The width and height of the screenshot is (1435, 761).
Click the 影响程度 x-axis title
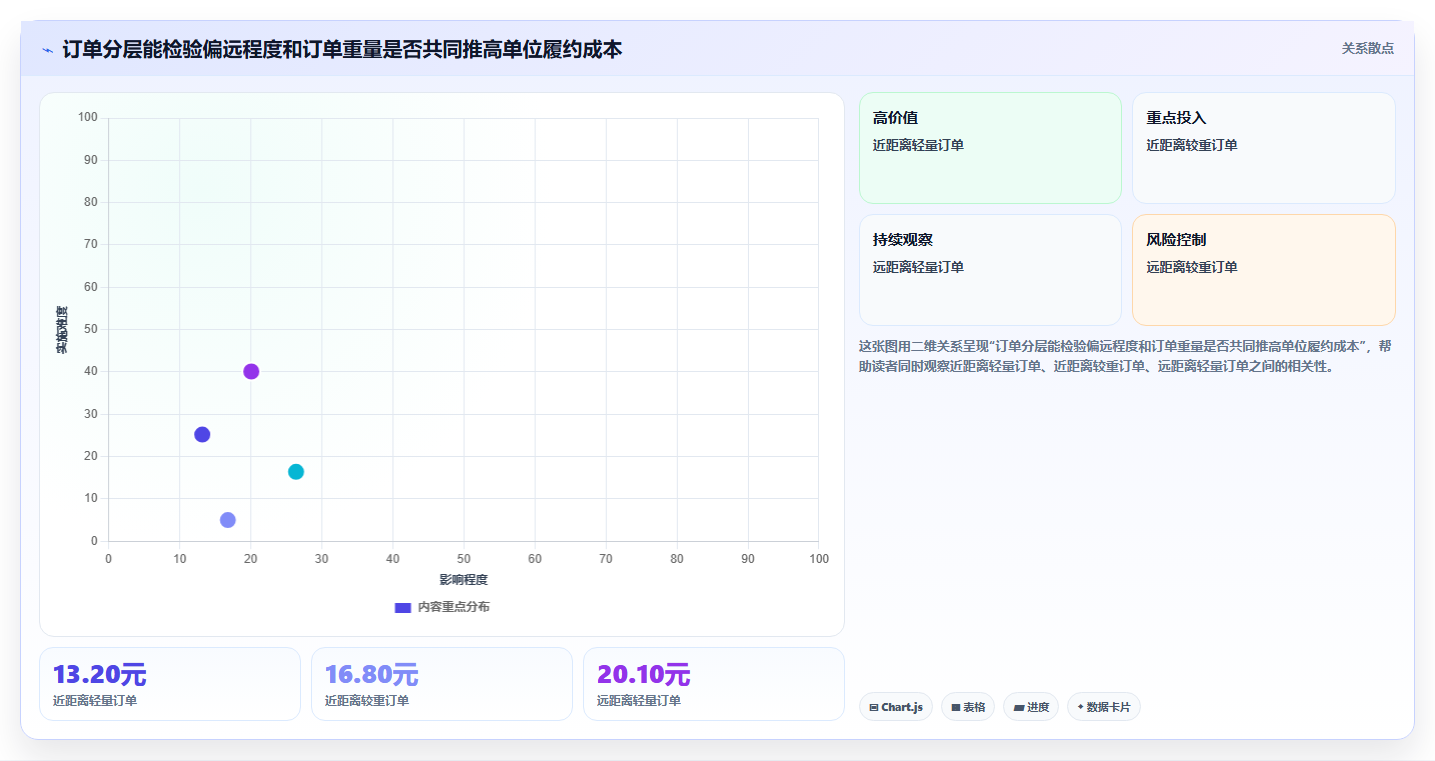[x=463, y=580]
